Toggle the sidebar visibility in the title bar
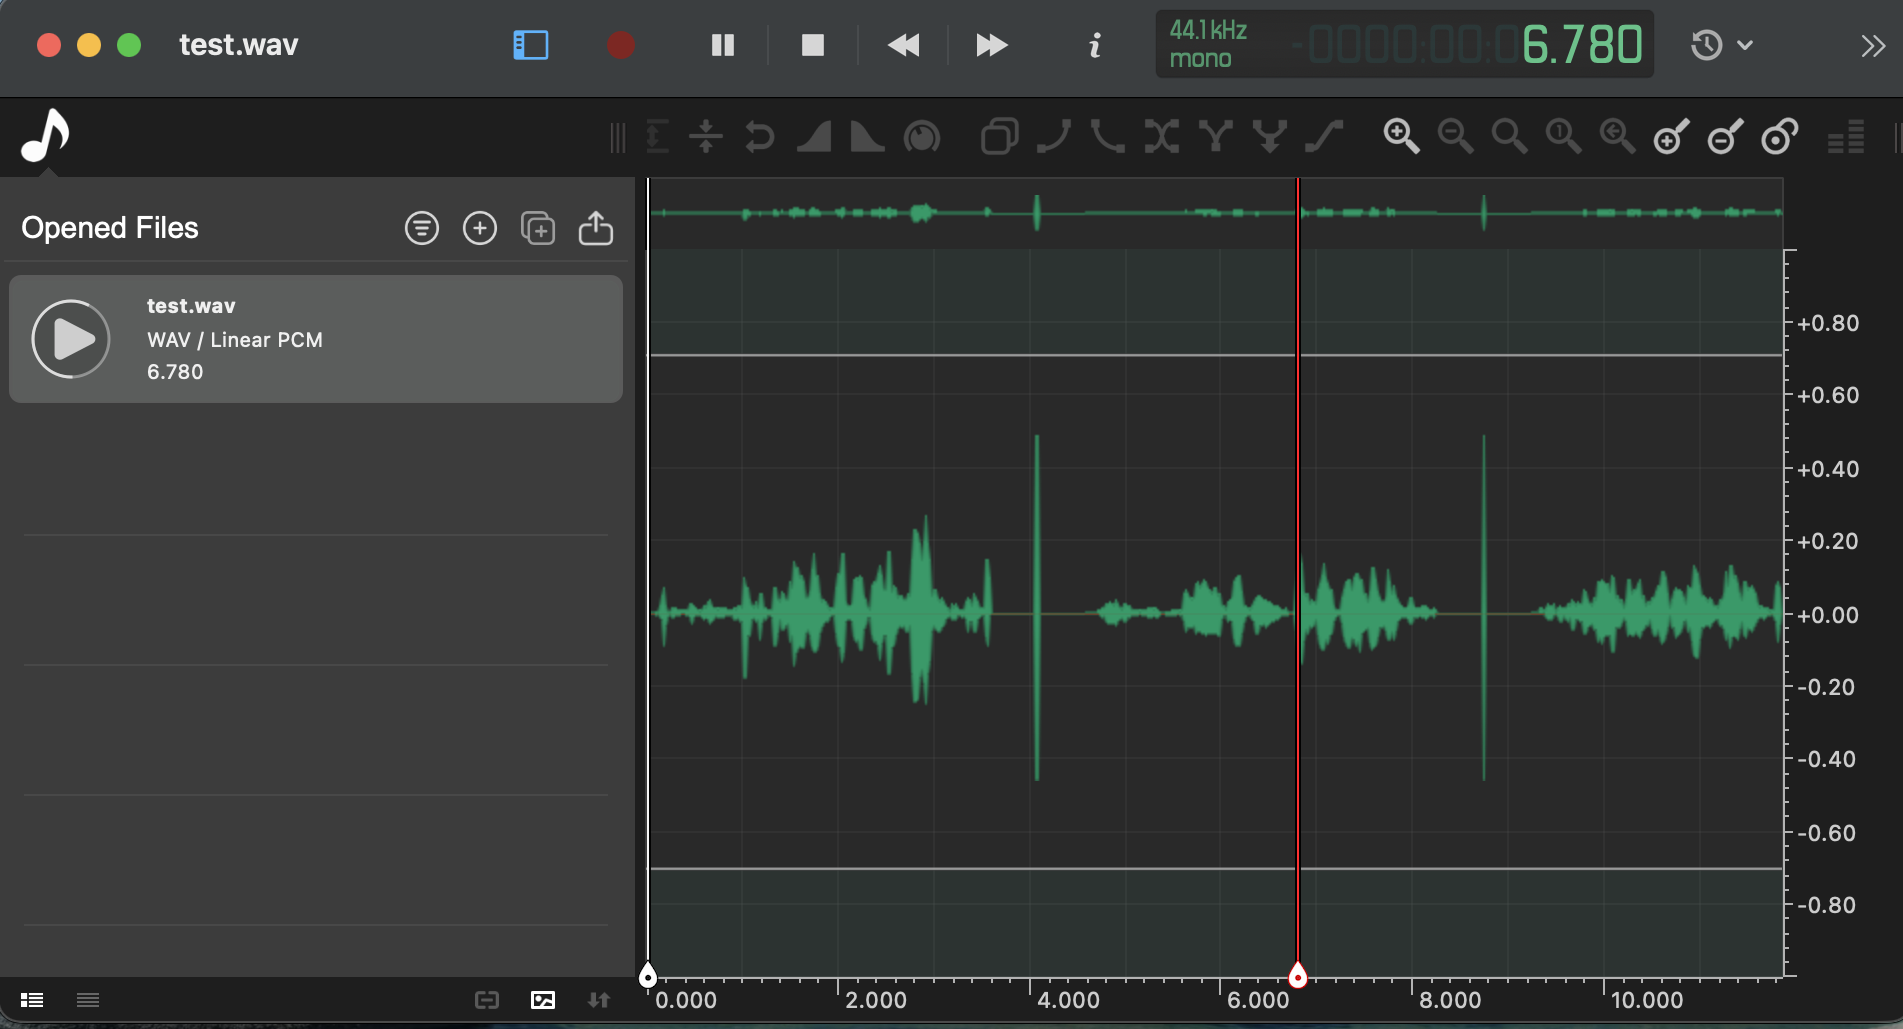 [x=530, y=45]
